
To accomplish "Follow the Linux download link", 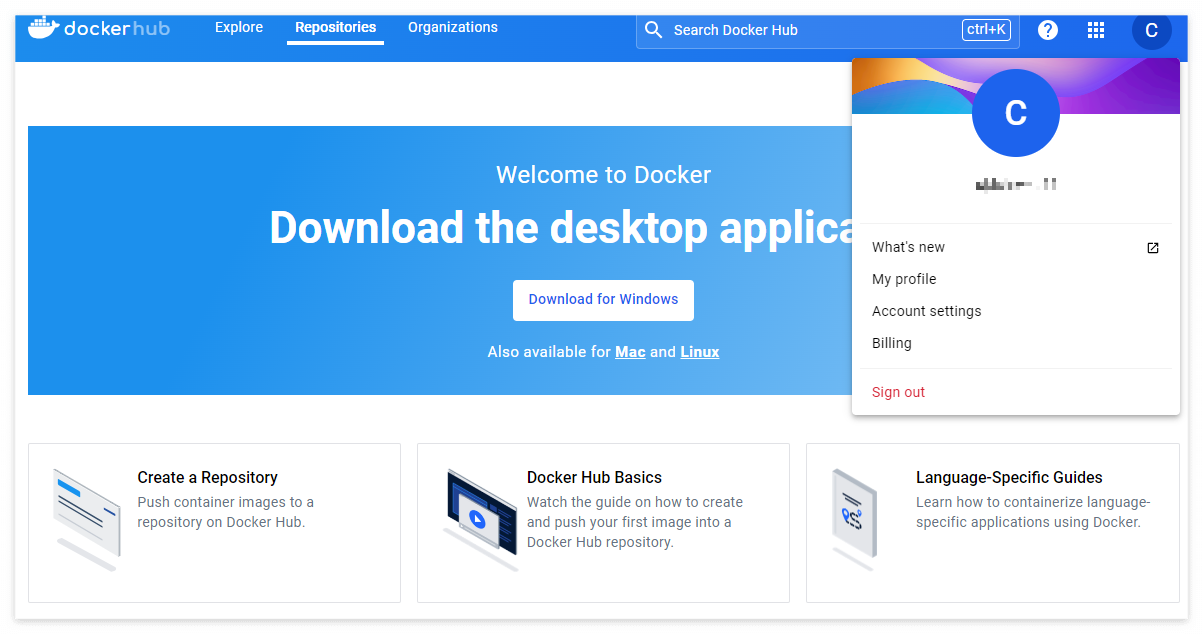I will pos(700,352).
